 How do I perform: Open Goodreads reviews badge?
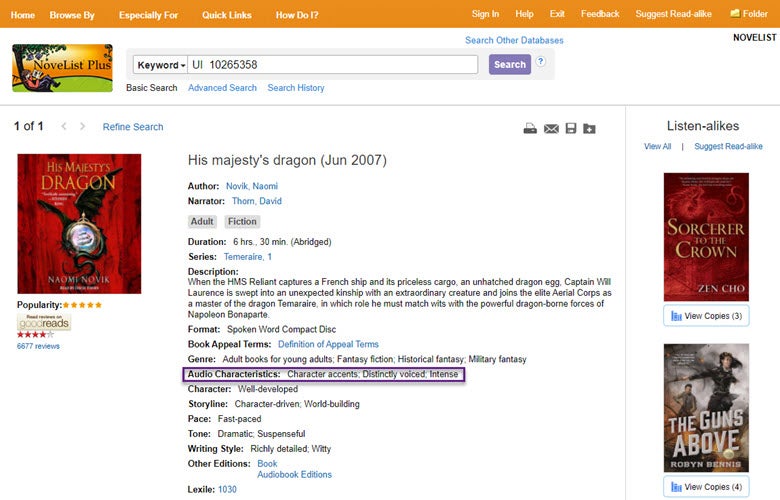pos(44,323)
